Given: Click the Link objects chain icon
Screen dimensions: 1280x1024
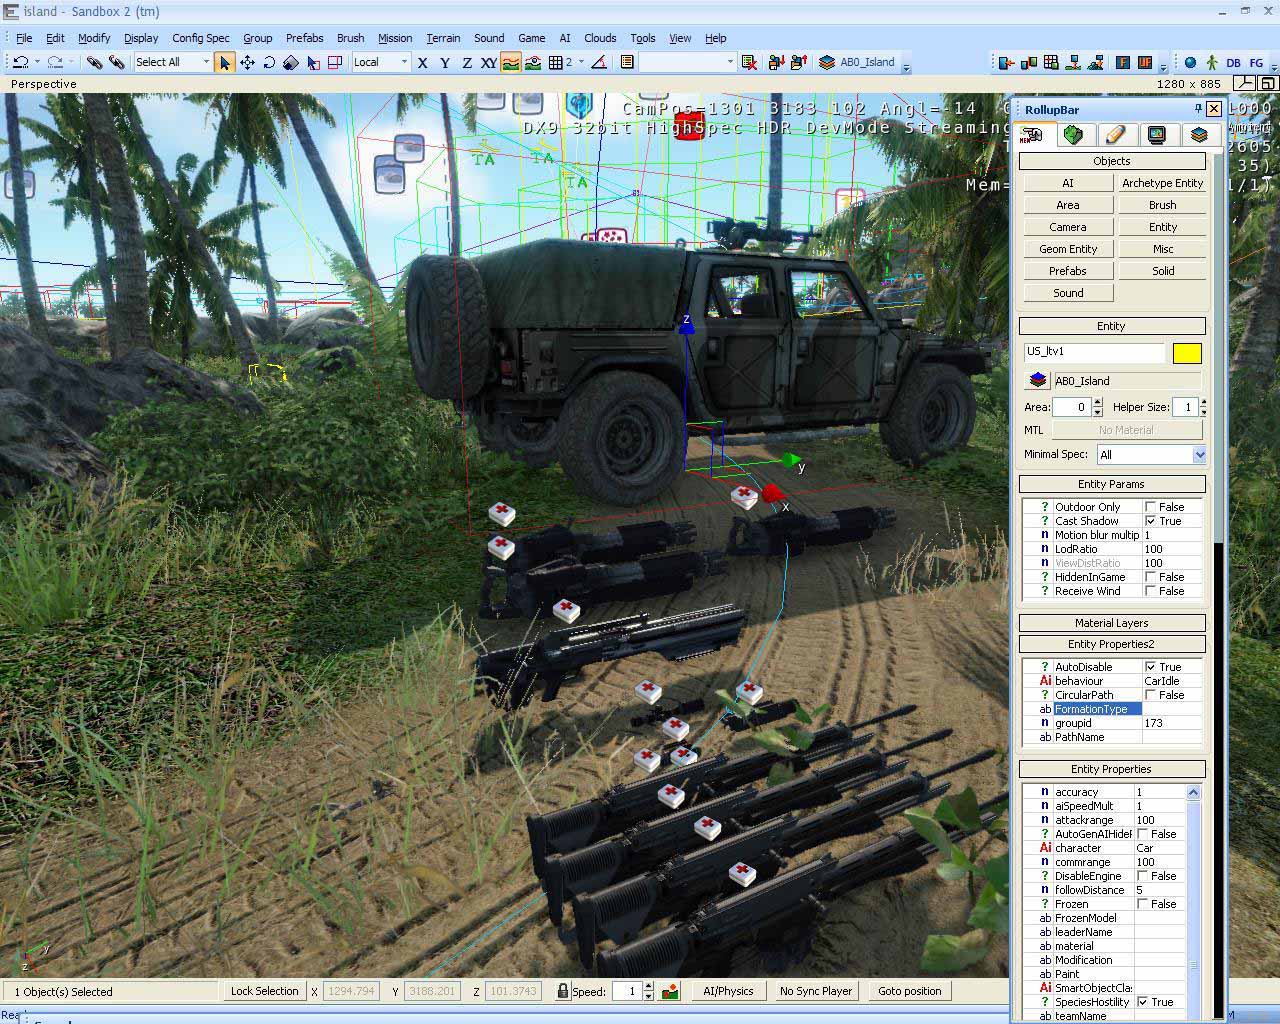Looking at the screenshot, I should click(x=94, y=62).
